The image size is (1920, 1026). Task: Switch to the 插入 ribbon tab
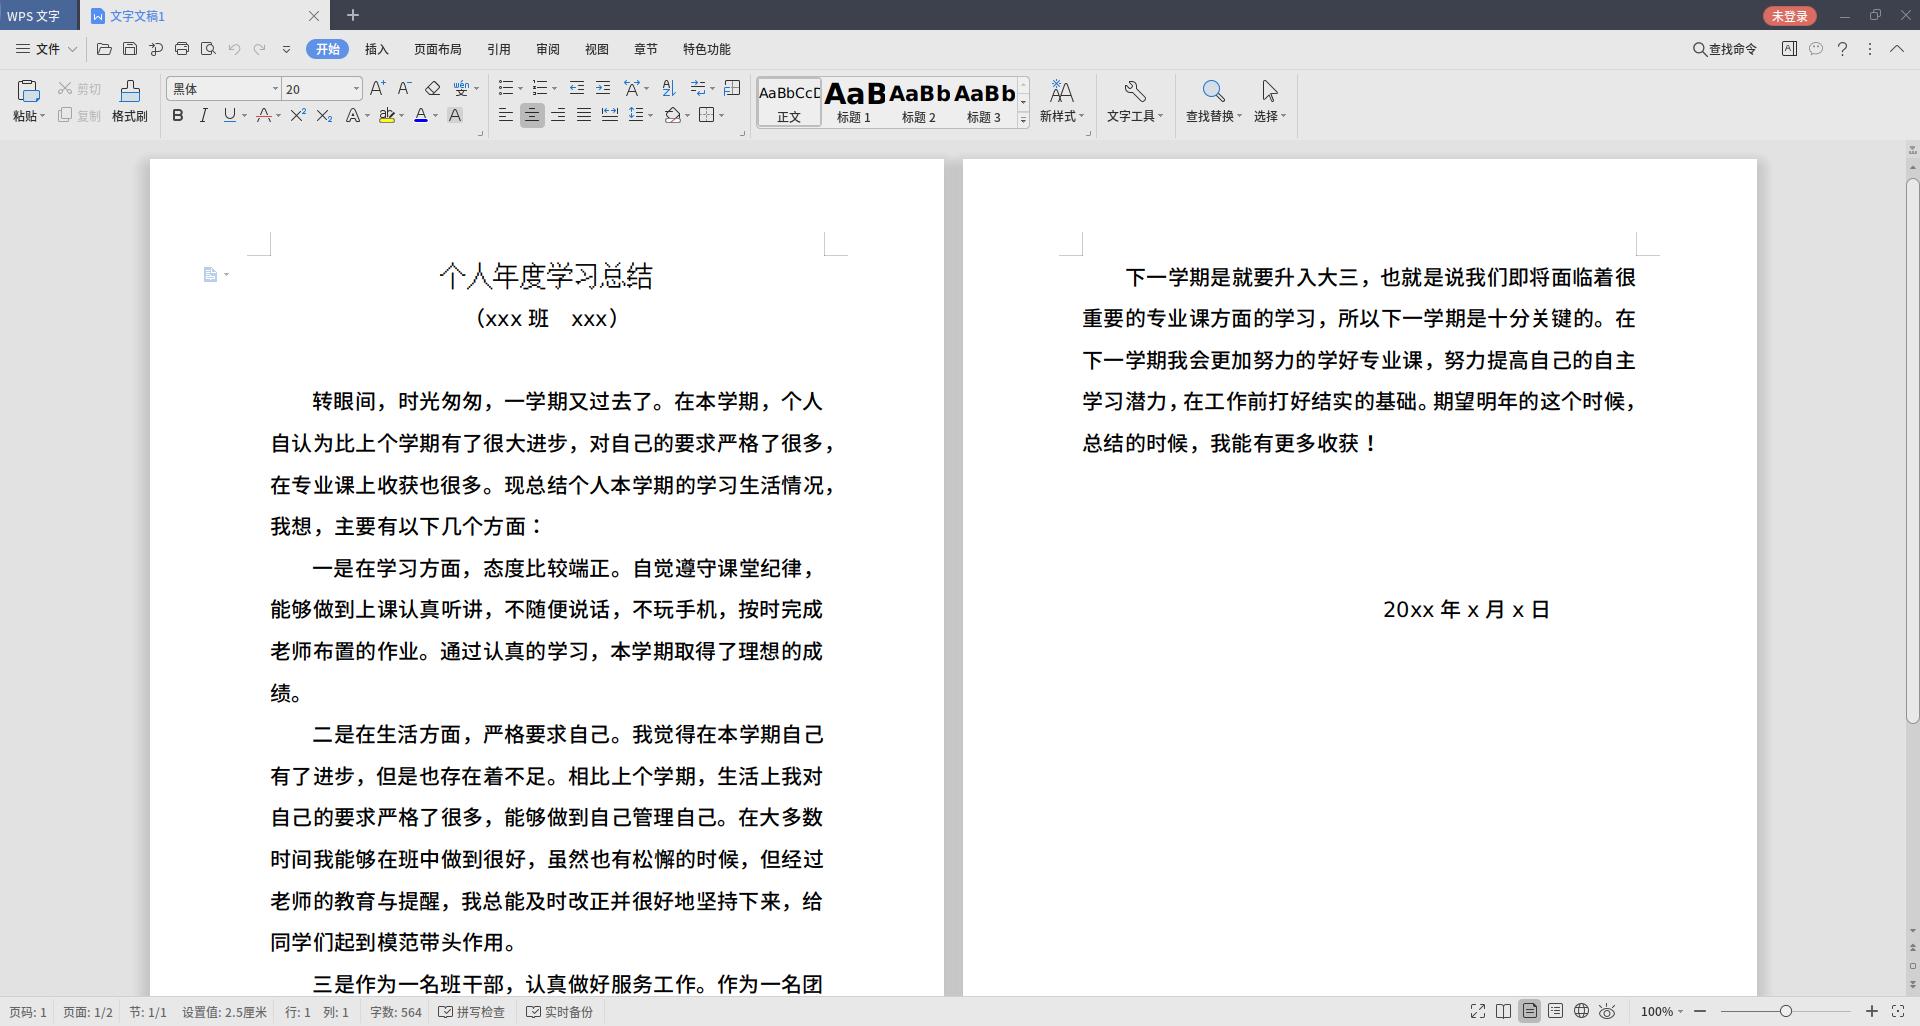[x=375, y=48]
